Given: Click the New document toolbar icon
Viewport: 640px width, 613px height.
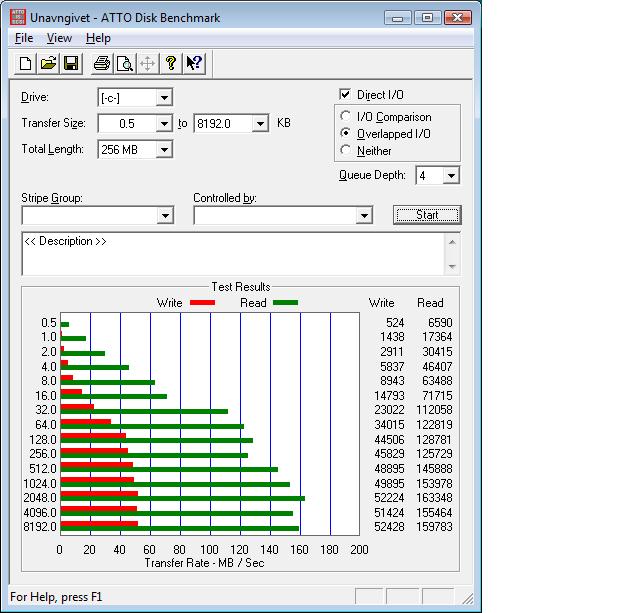Looking at the screenshot, I should pos(25,64).
